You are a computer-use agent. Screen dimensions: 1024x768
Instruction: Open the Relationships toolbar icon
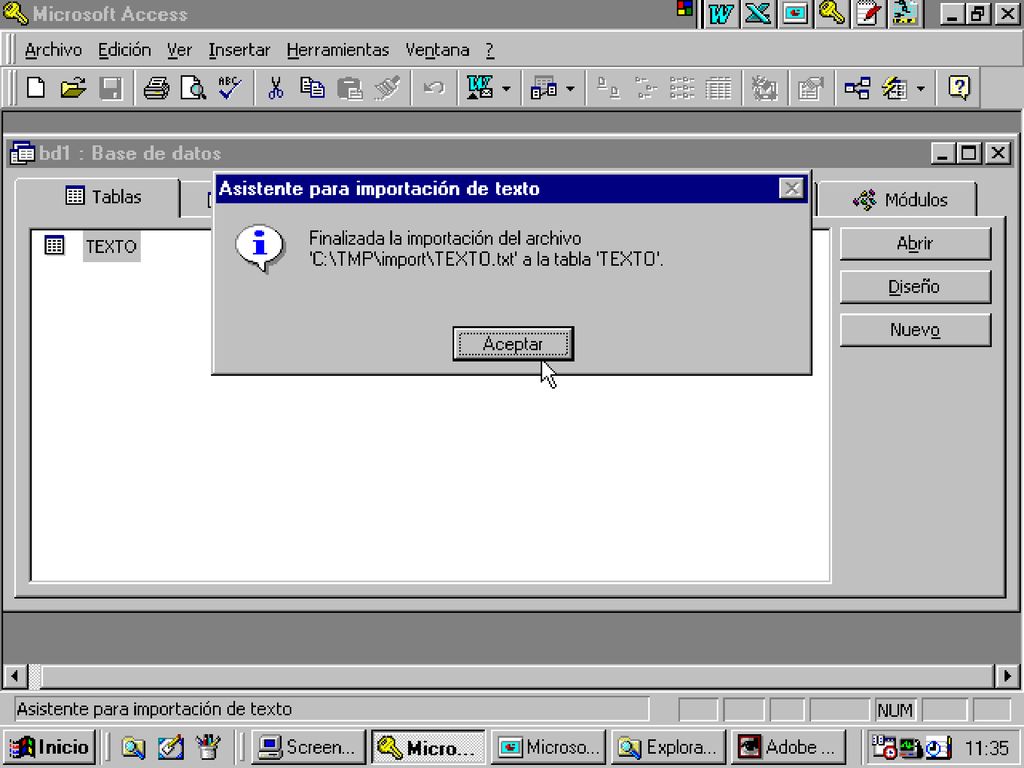coord(857,88)
